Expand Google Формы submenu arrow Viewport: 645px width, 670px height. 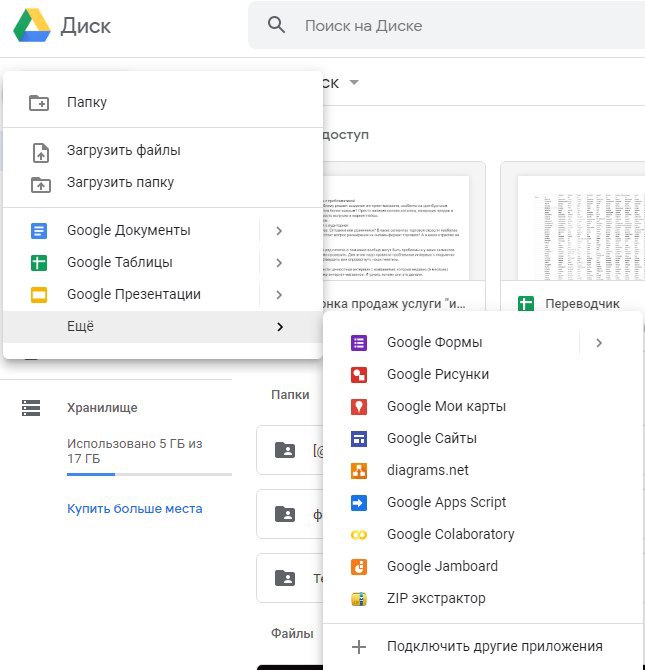click(599, 343)
